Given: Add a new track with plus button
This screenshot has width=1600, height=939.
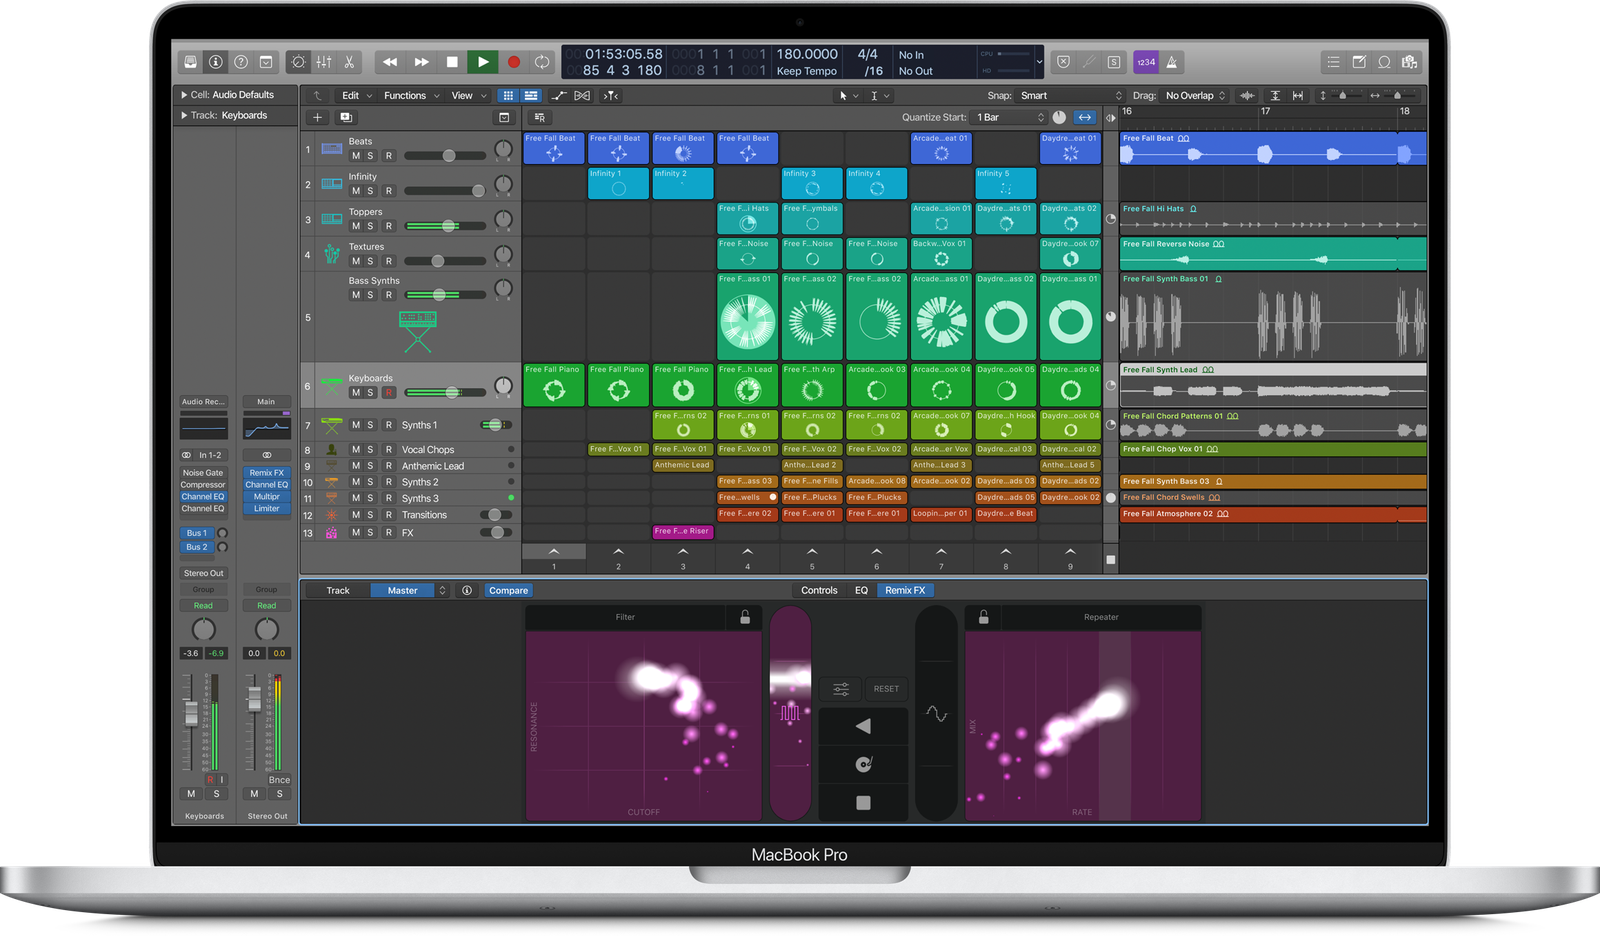Looking at the screenshot, I should [318, 117].
